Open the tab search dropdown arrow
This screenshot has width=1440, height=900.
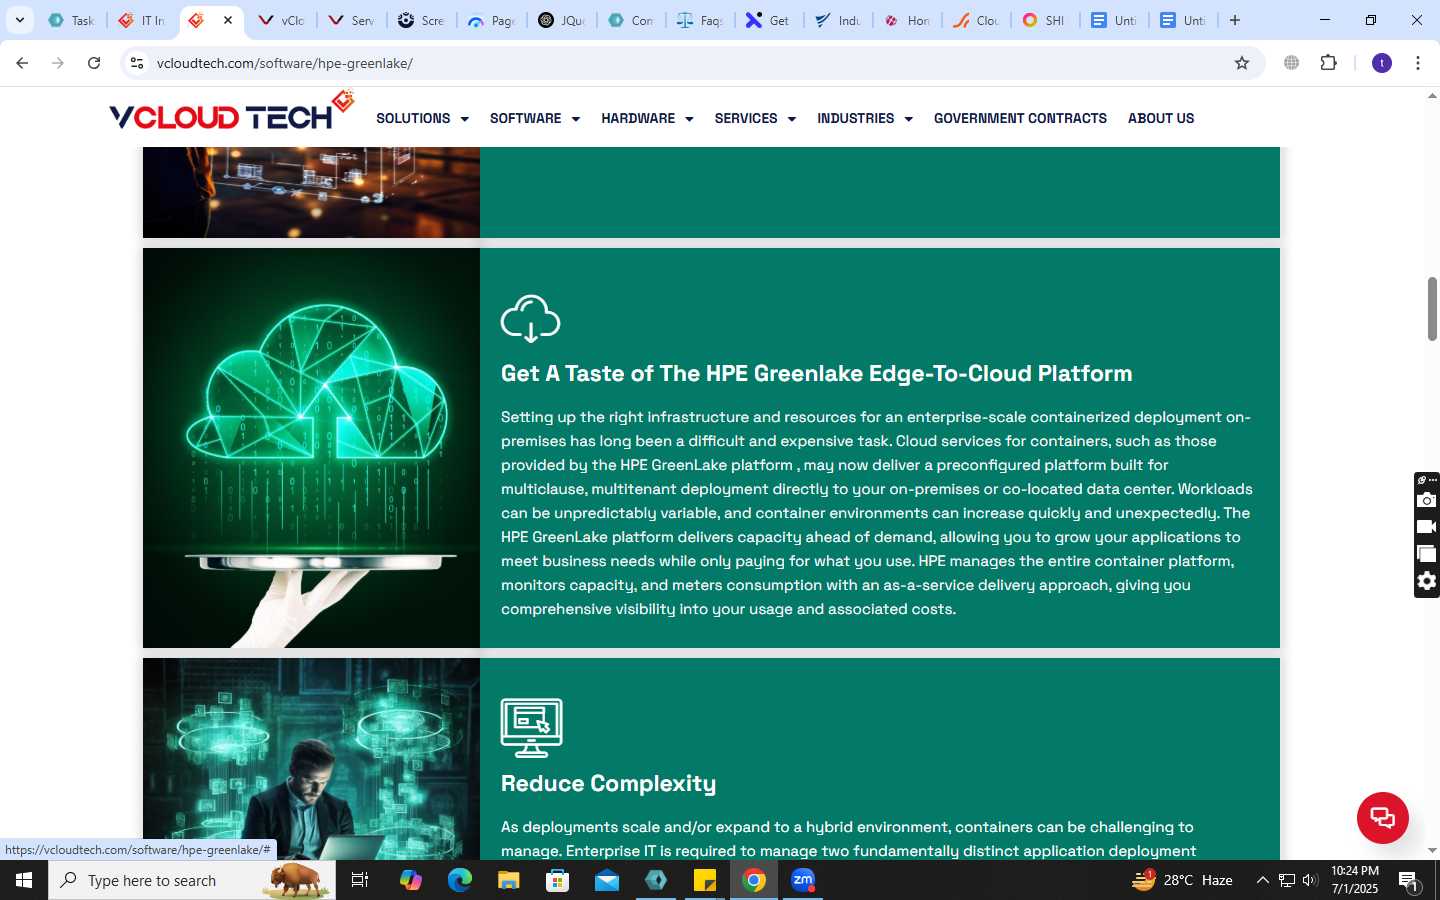(19, 20)
